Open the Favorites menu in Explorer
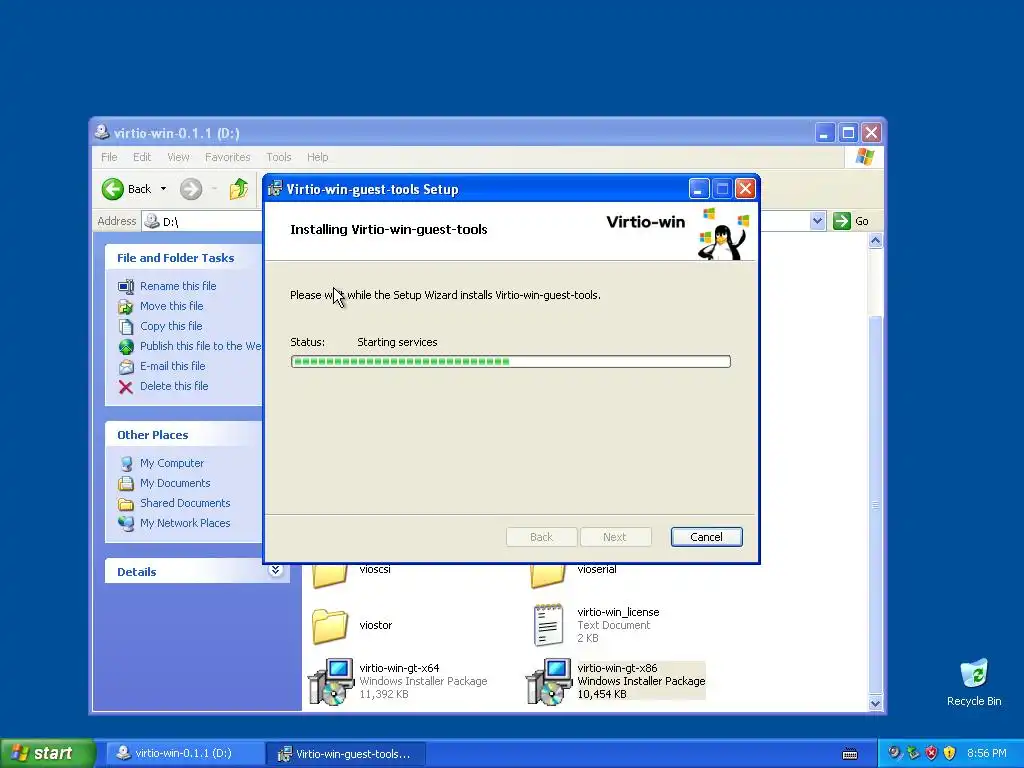Image resolution: width=1024 pixels, height=768 pixels. pyautogui.click(x=227, y=157)
